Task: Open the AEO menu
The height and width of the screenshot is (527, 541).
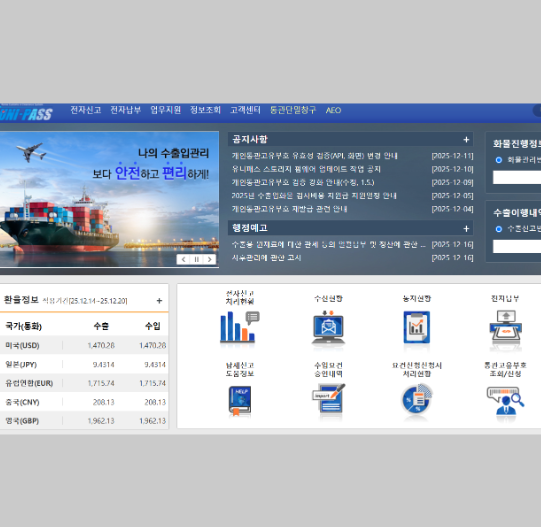Action: pos(333,110)
